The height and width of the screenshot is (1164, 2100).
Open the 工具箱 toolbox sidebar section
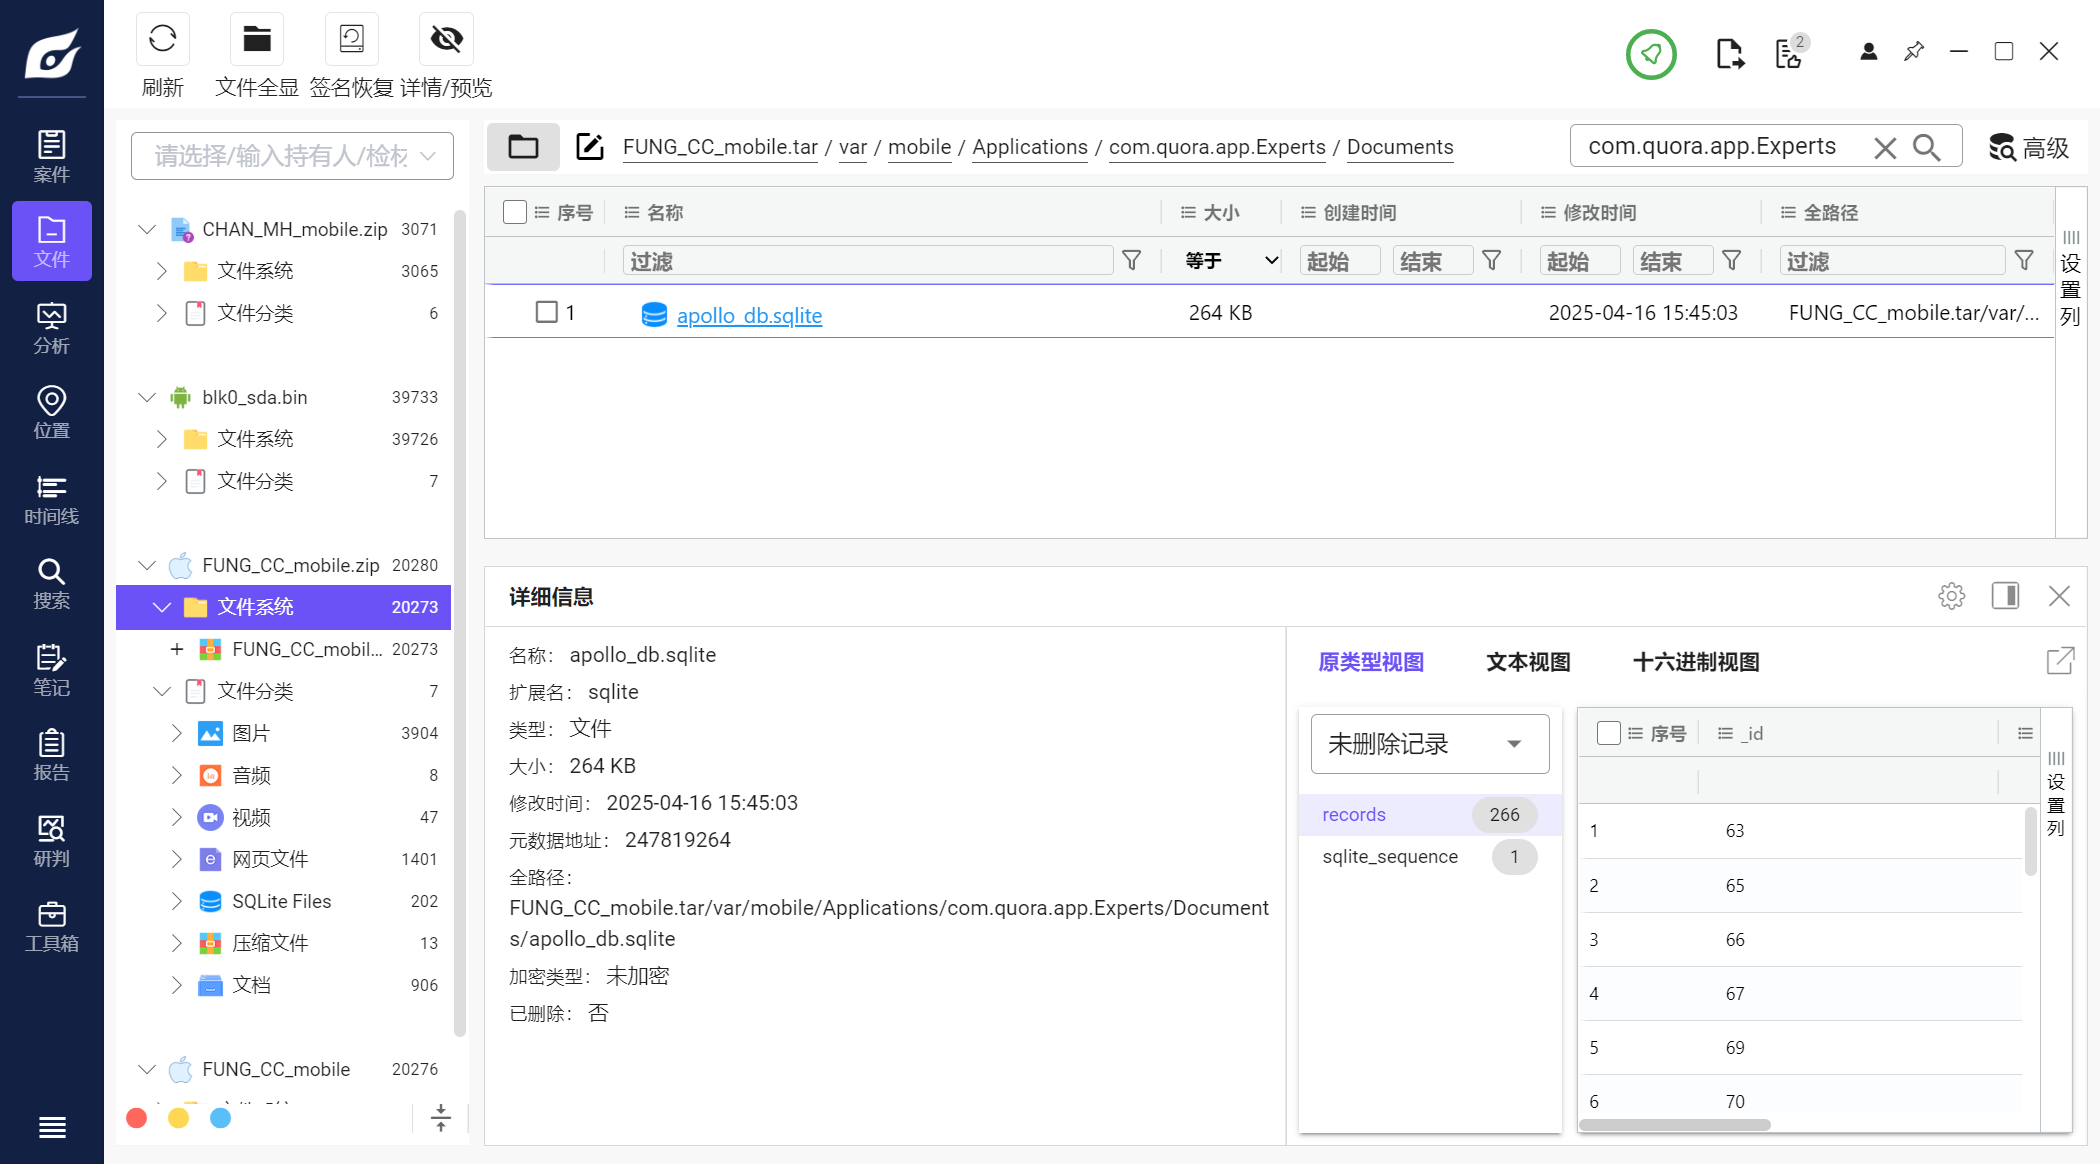click(51, 926)
